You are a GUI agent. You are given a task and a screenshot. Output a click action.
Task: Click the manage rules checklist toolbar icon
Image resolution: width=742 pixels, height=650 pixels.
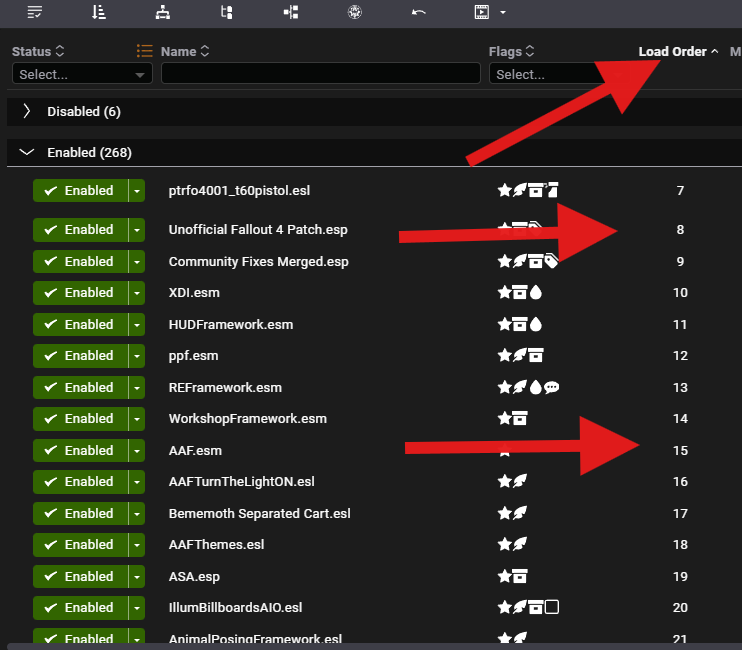coord(35,12)
